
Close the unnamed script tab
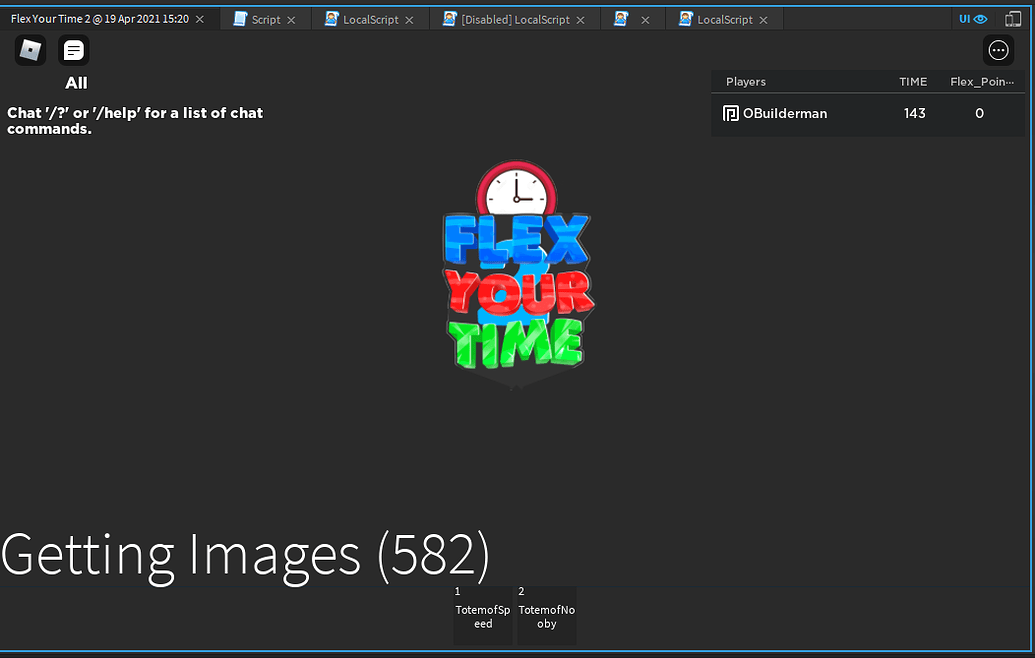pyautogui.click(x=645, y=20)
